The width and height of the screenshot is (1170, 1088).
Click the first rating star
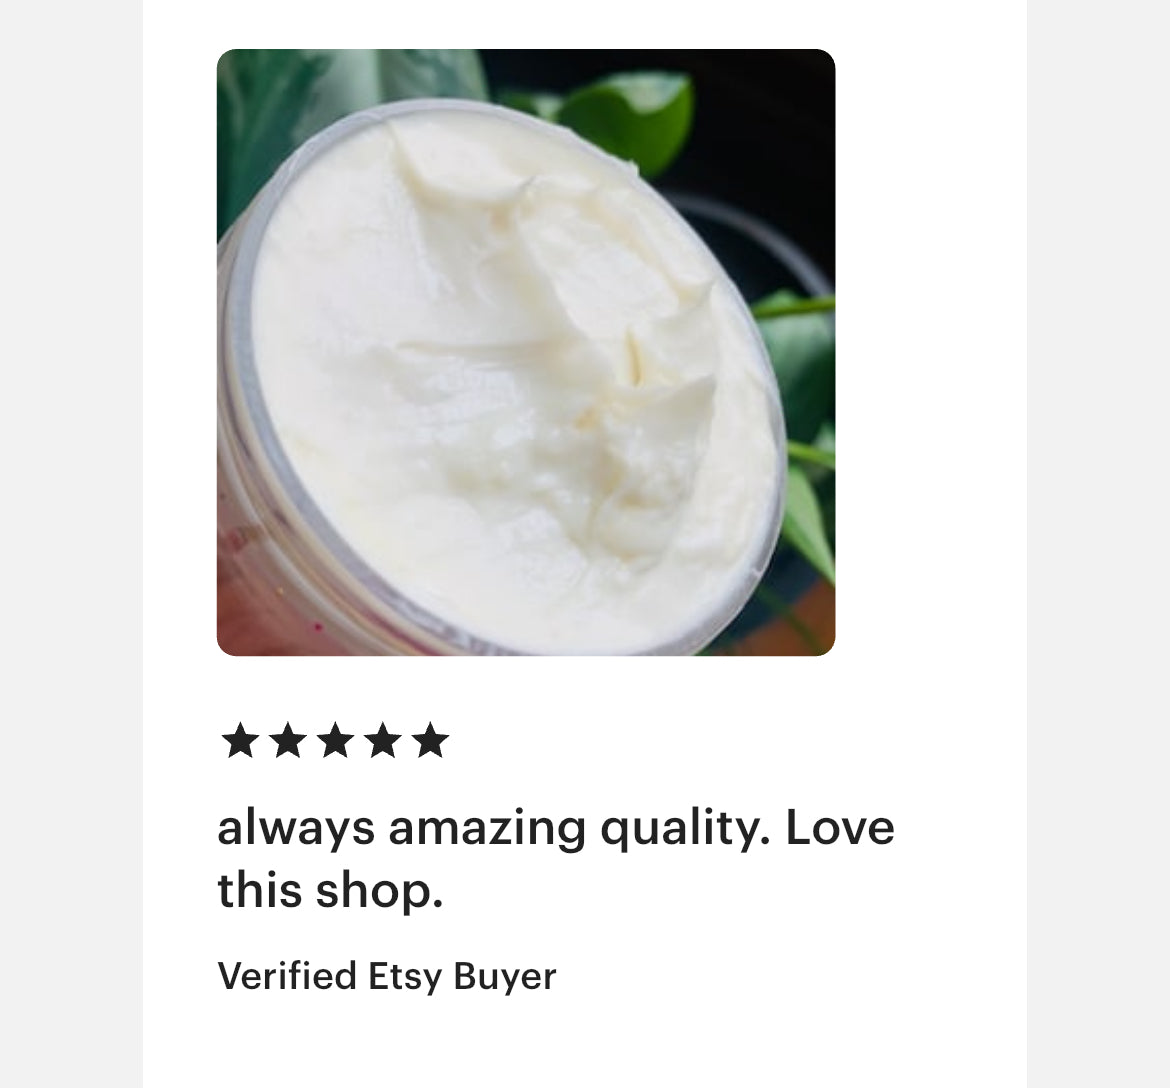(240, 740)
